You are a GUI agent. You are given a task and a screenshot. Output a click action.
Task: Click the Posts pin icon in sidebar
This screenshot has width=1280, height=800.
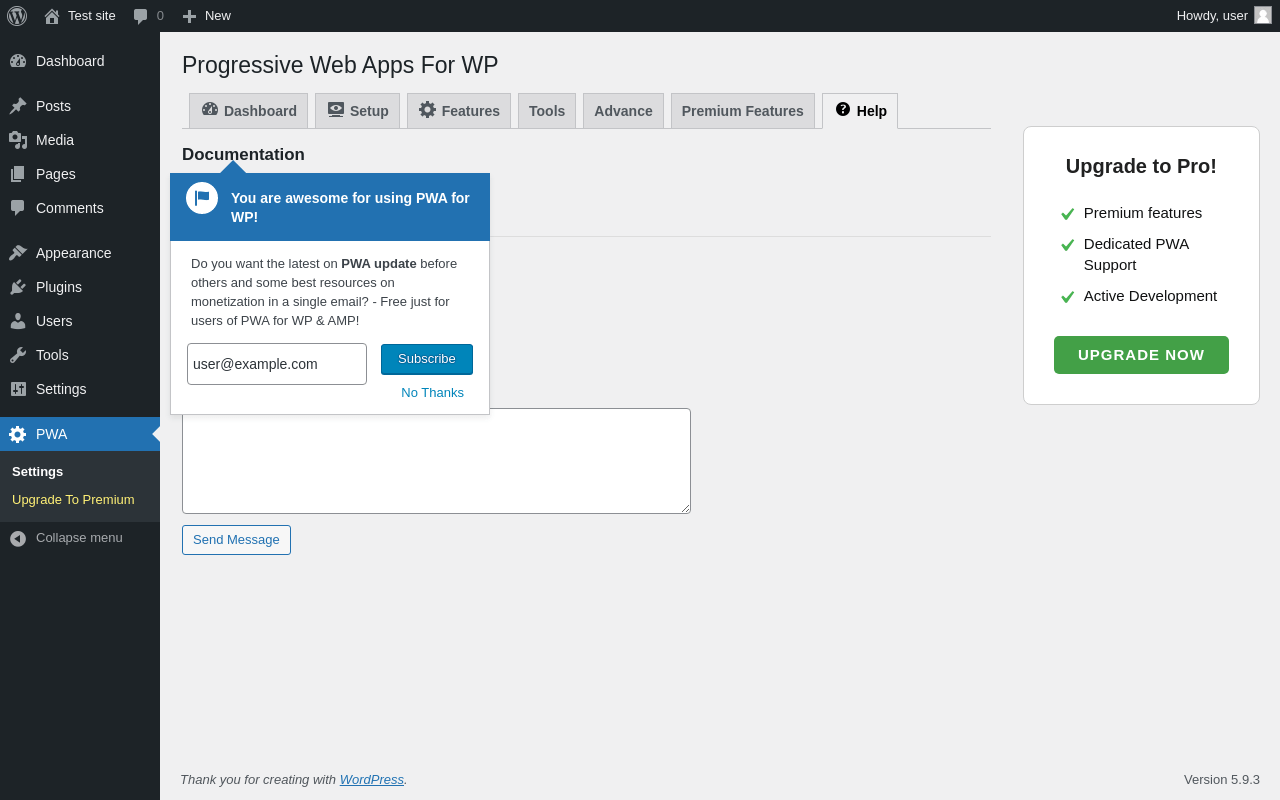click(x=18, y=106)
